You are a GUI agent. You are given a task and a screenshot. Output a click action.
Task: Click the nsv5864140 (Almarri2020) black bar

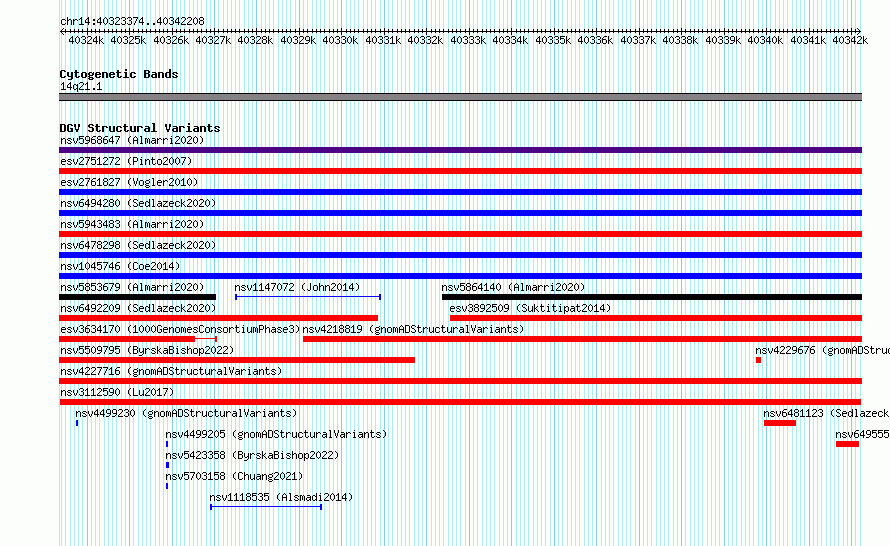652,297
